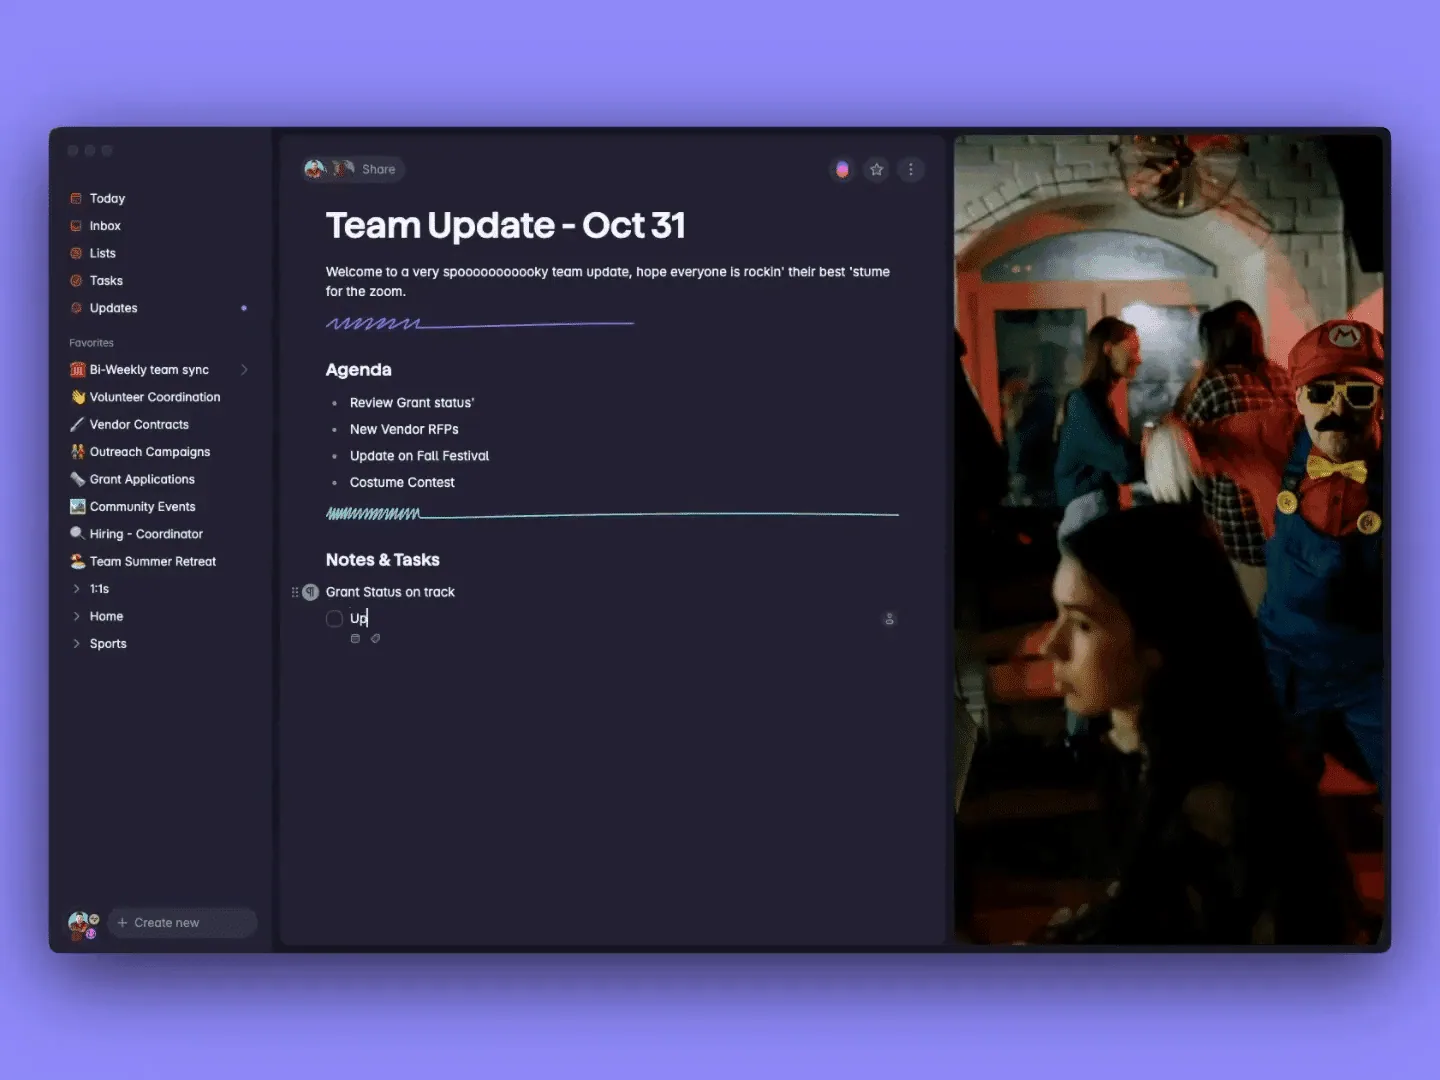Viewport: 1440px width, 1080px height.
Task: Click the Bi-Weekly team sync emoji icon
Action: (x=77, y=370)
